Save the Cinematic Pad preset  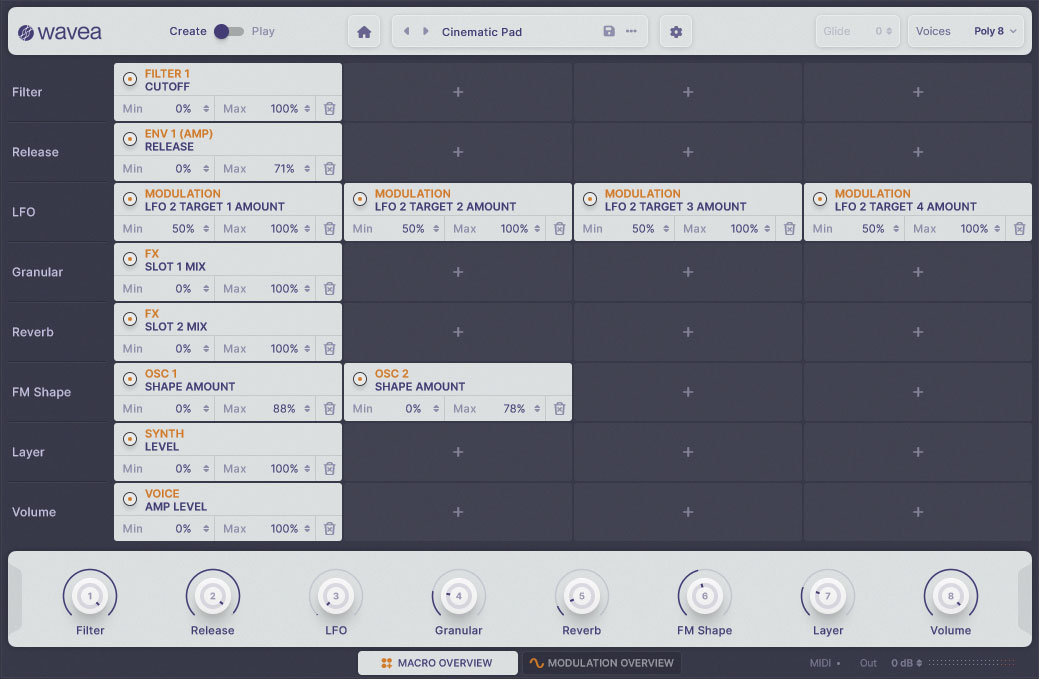(609, 31)
